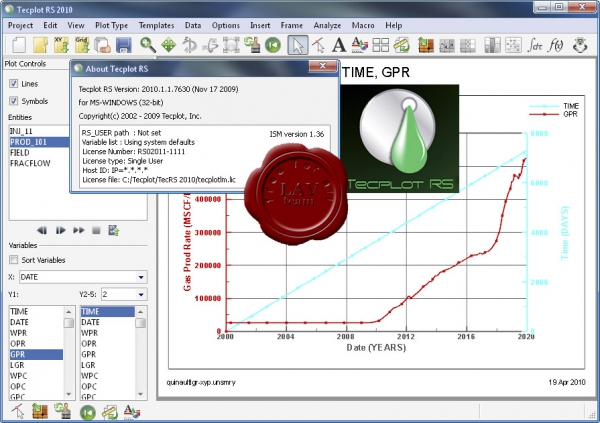Open the Project menu
Viewport: 600px width, 423px height.
pyautogui.click(x=20, y=26)
